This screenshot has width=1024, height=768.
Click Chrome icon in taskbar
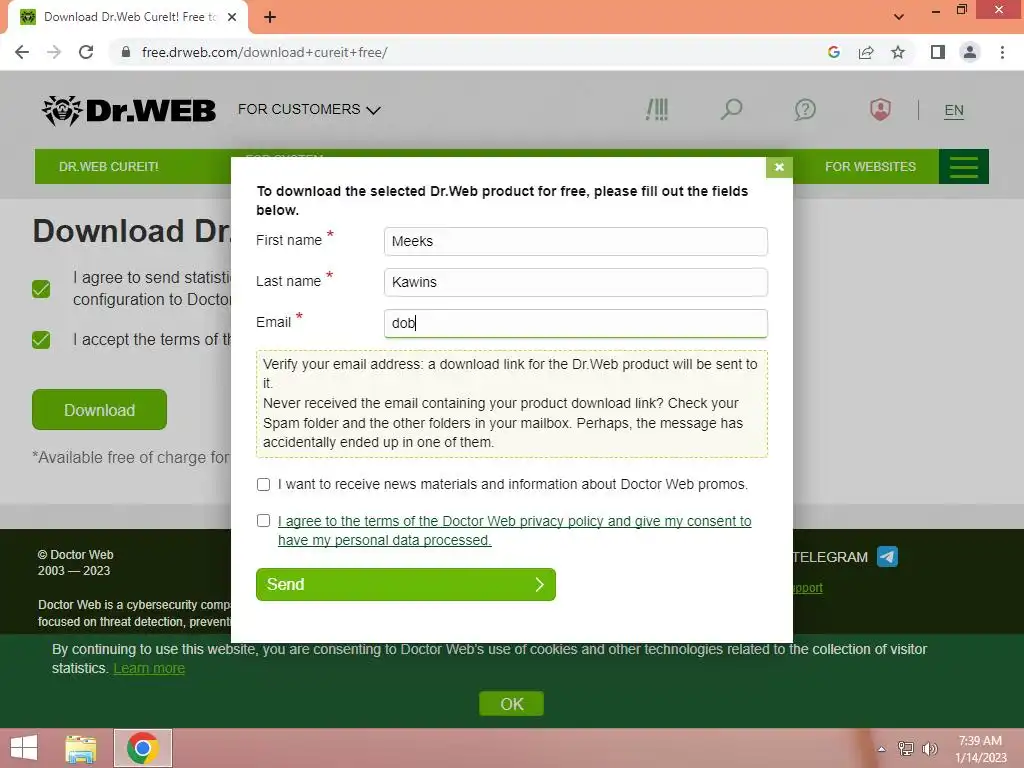tap(143, 748)
